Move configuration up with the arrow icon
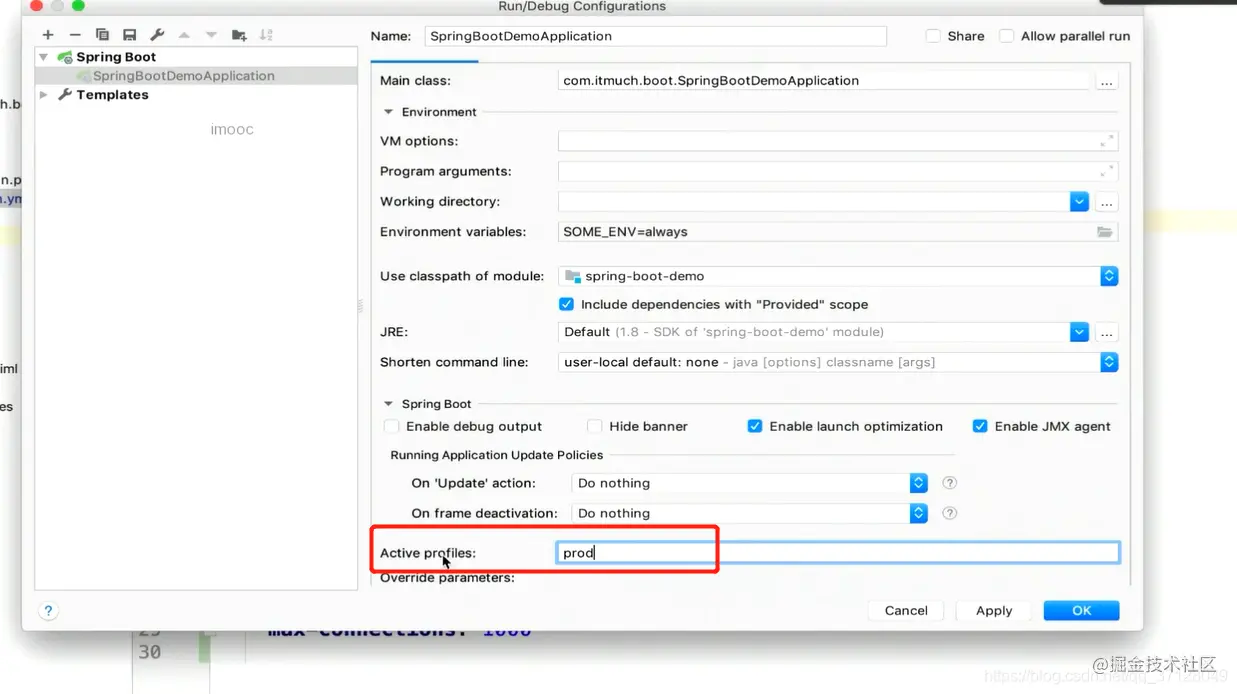 click(184, 35)
